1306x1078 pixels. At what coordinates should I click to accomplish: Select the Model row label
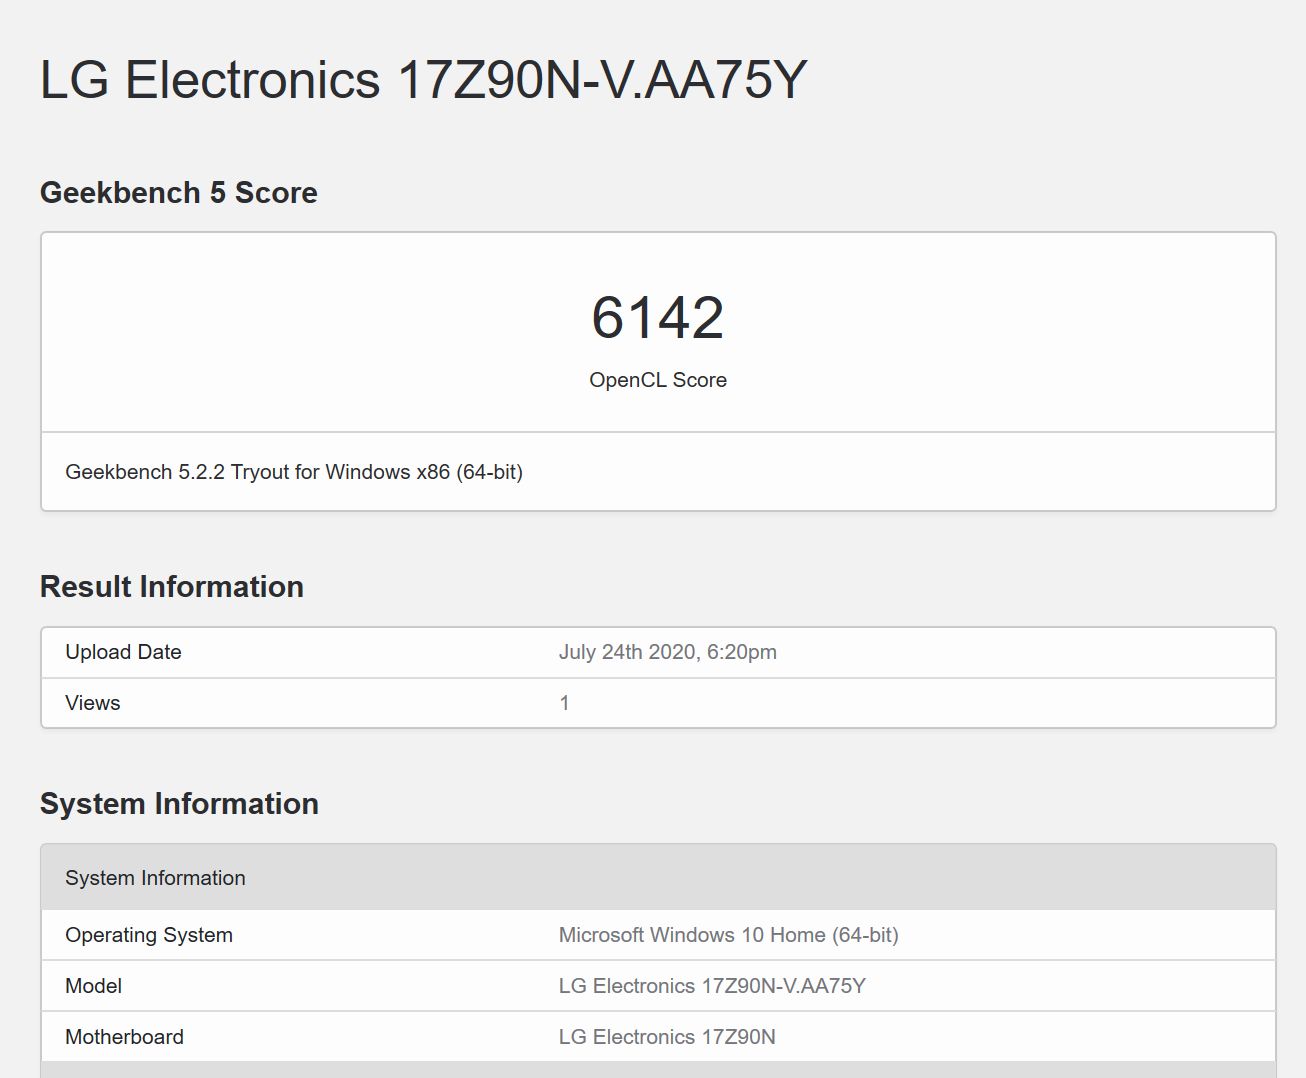point(93,986)
